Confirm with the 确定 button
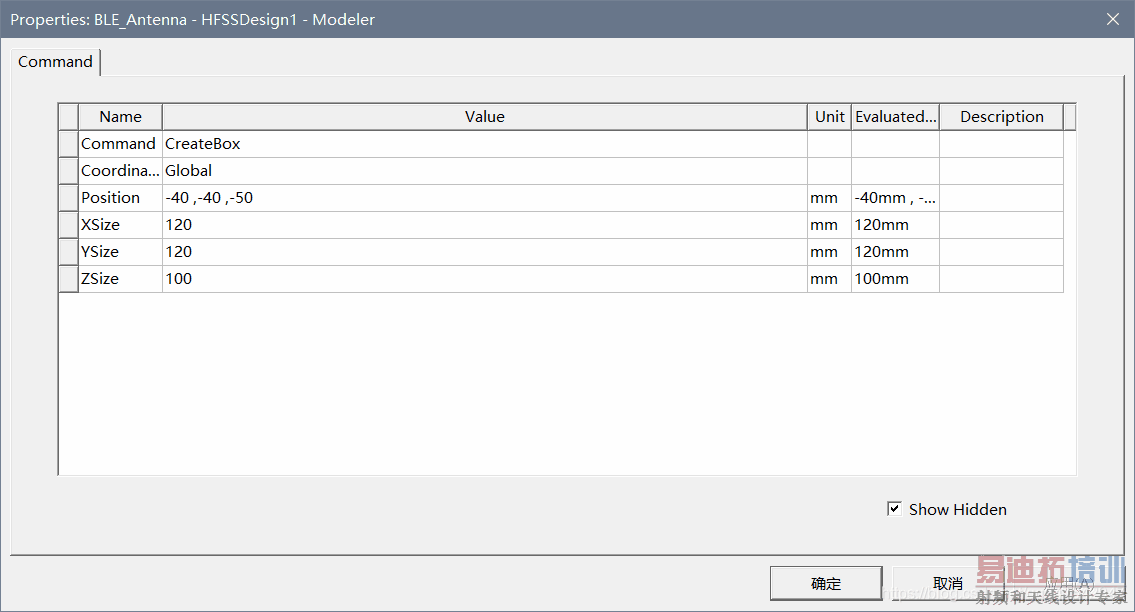The width and height of the screenshot is (1135, 612). point(826,583)
